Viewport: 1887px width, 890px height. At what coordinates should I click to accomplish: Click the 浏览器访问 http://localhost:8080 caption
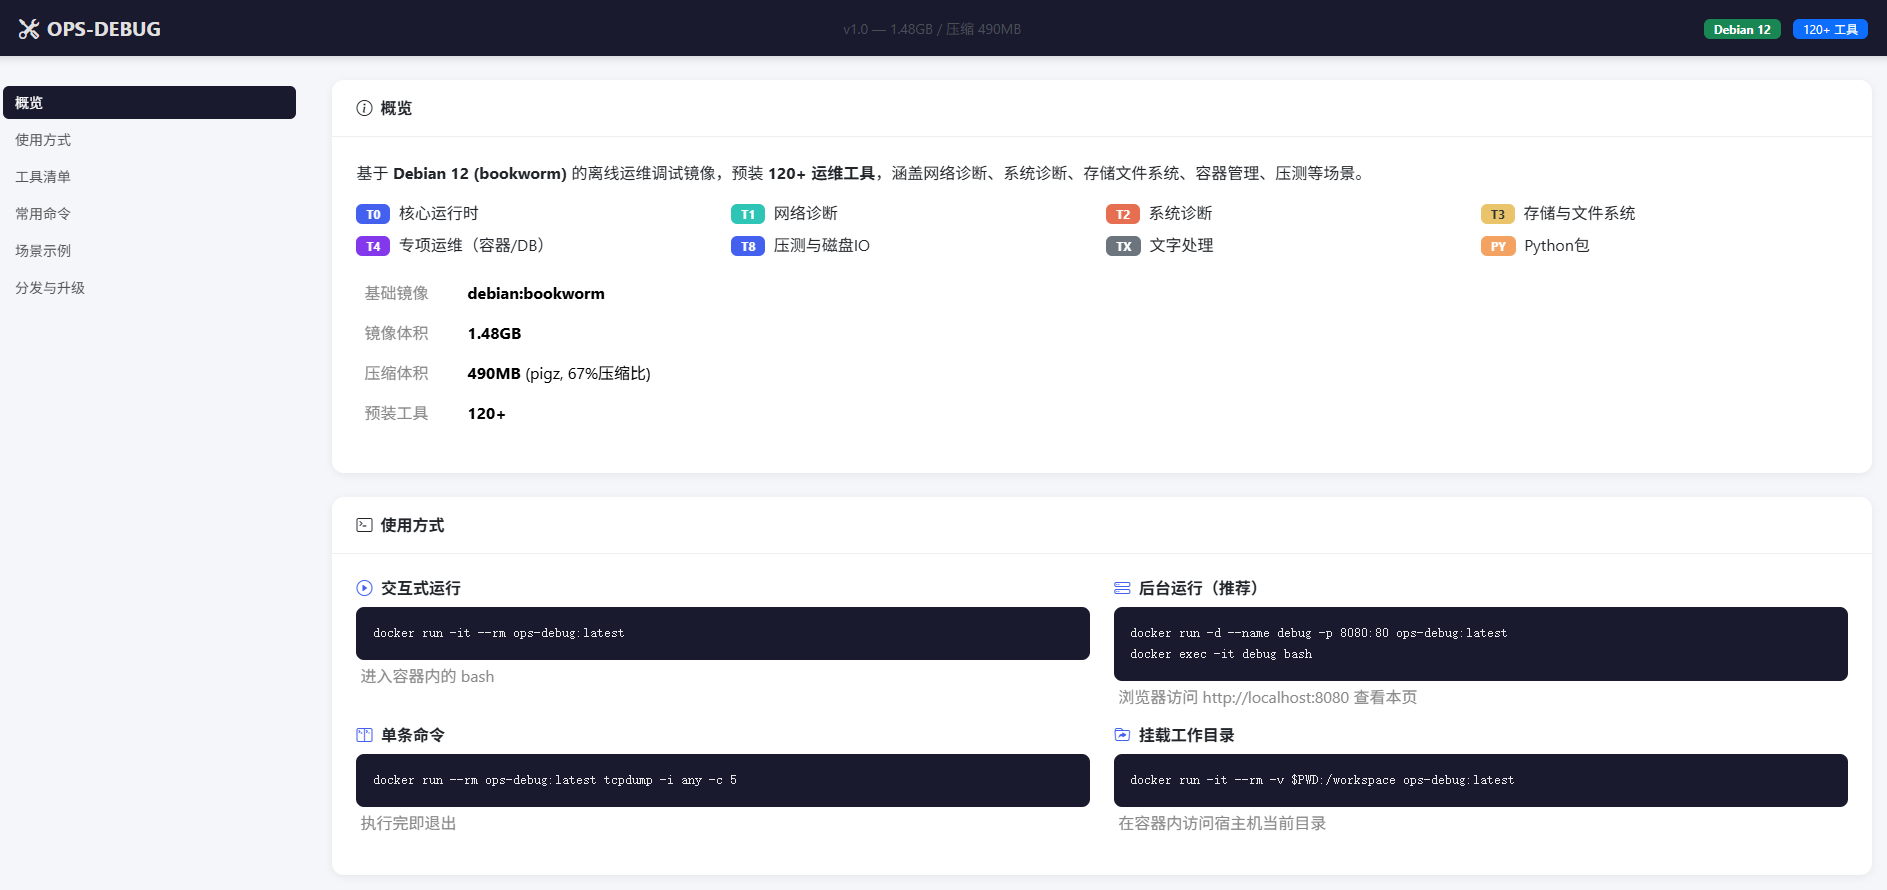pyautogui.click(x=1267, y=697)
